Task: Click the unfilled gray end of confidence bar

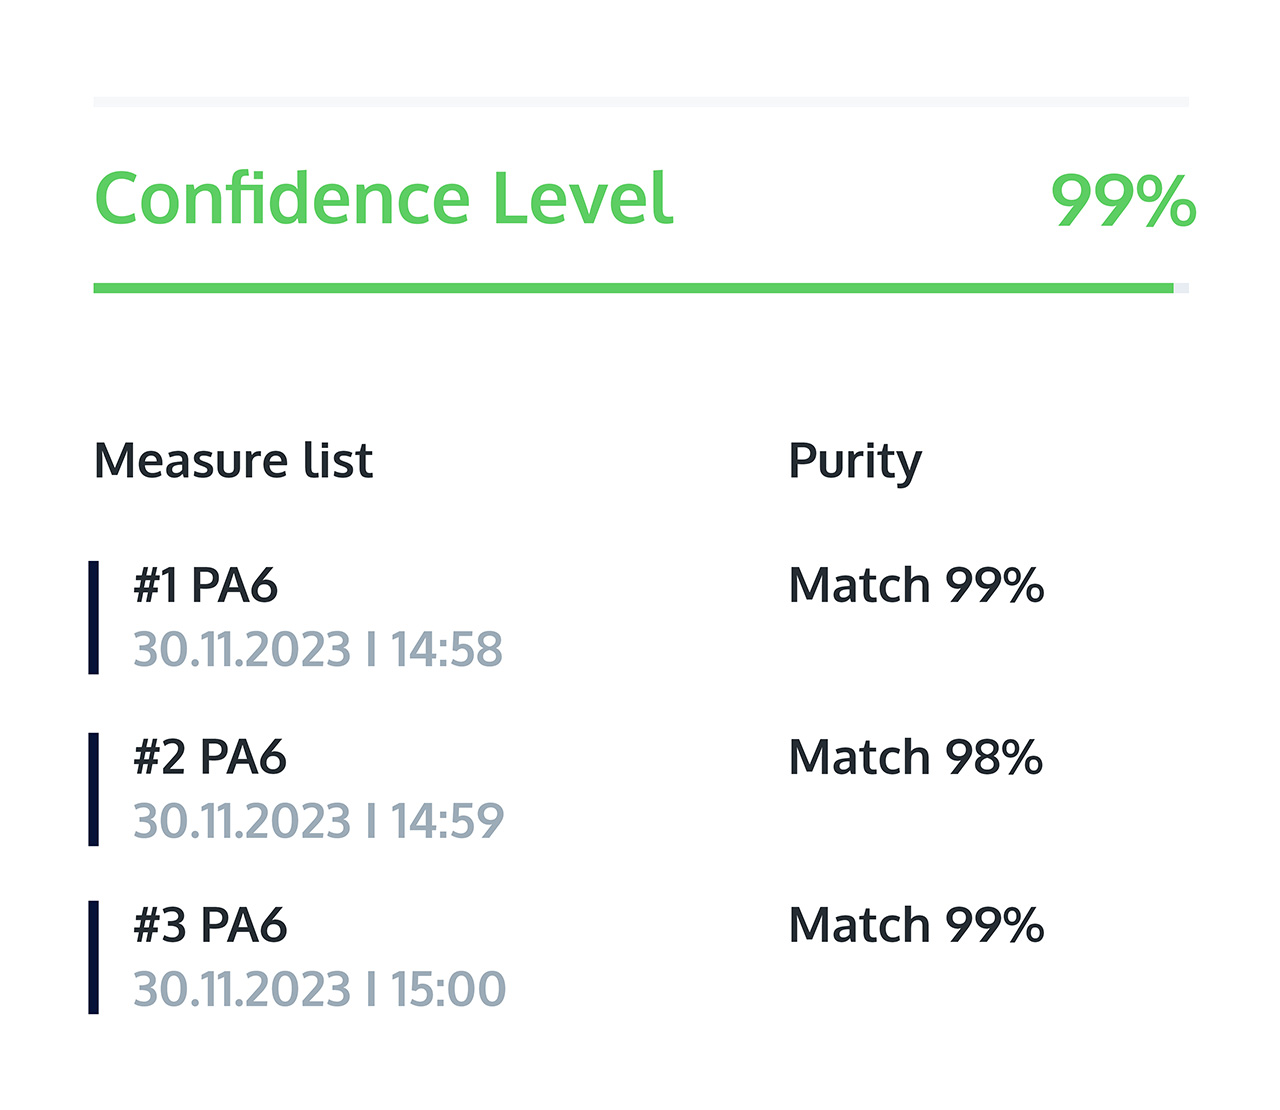Action: [x=1181, y=288]
